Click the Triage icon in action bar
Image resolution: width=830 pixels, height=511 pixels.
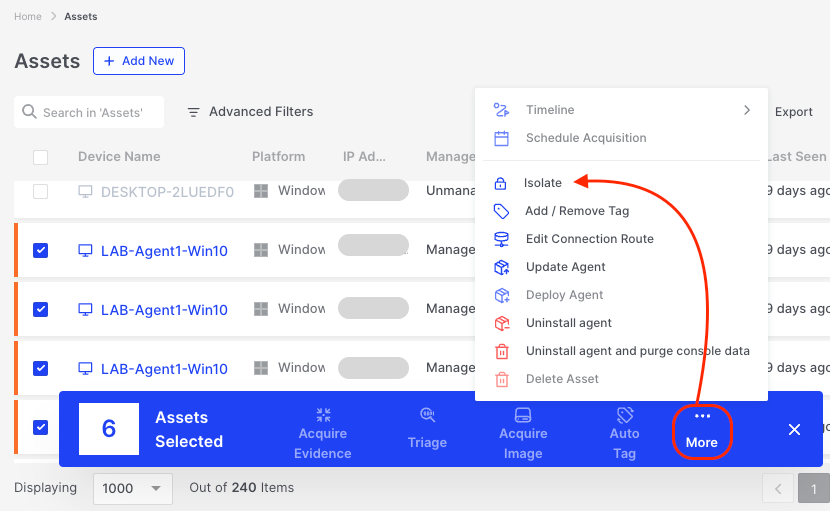pyautogui.click(x=427, y=414)
